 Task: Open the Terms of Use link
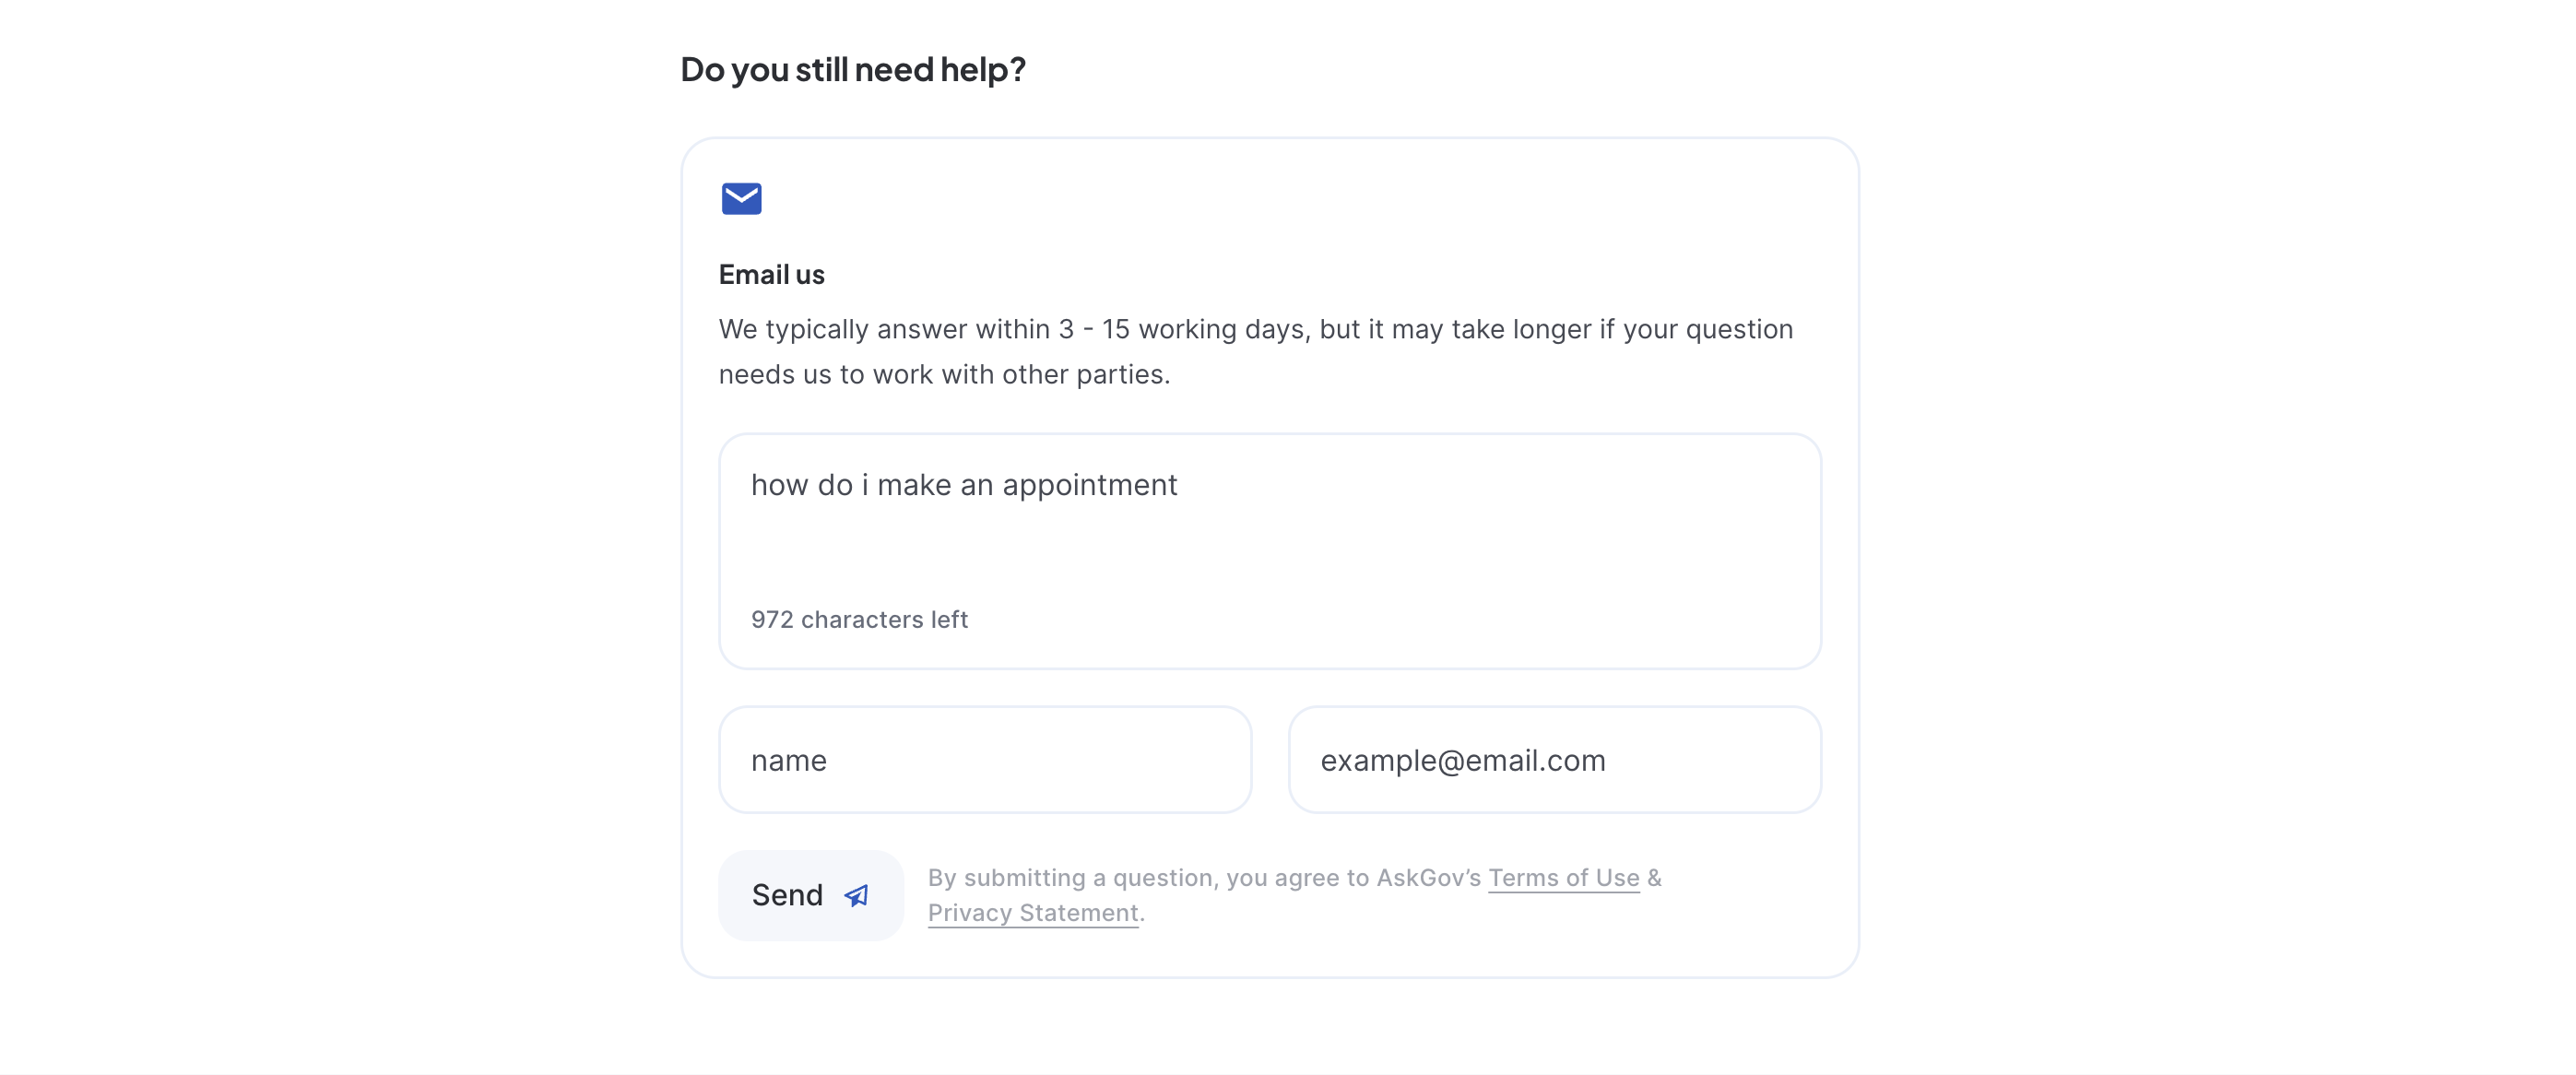(1563, 877)
